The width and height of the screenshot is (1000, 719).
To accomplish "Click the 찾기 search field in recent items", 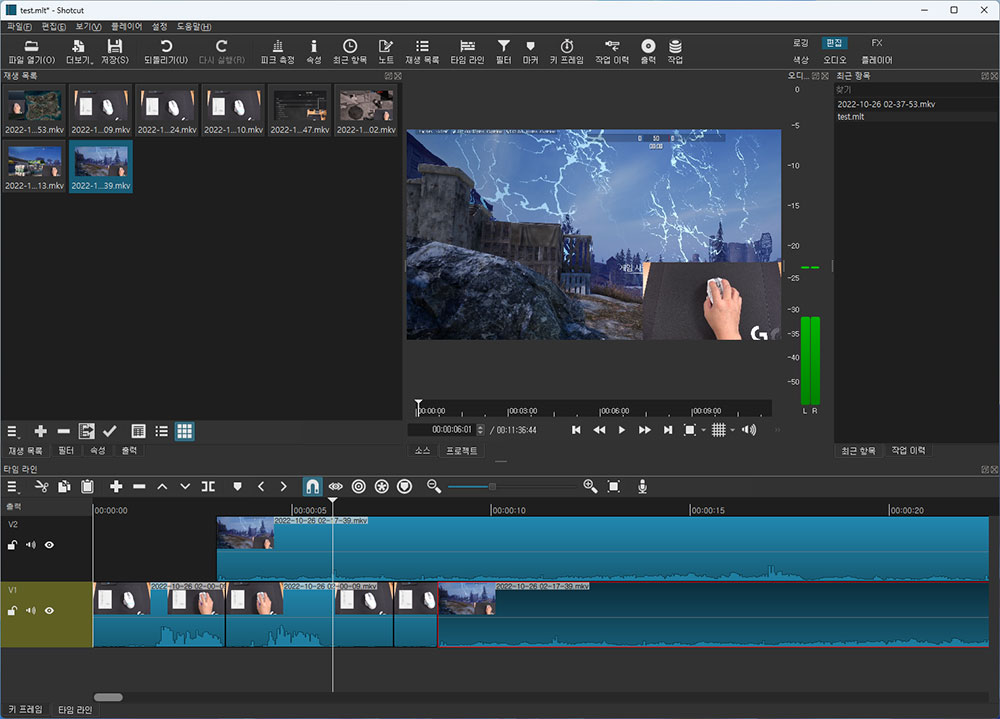I will pyautogui.click(x=915, y=90).
